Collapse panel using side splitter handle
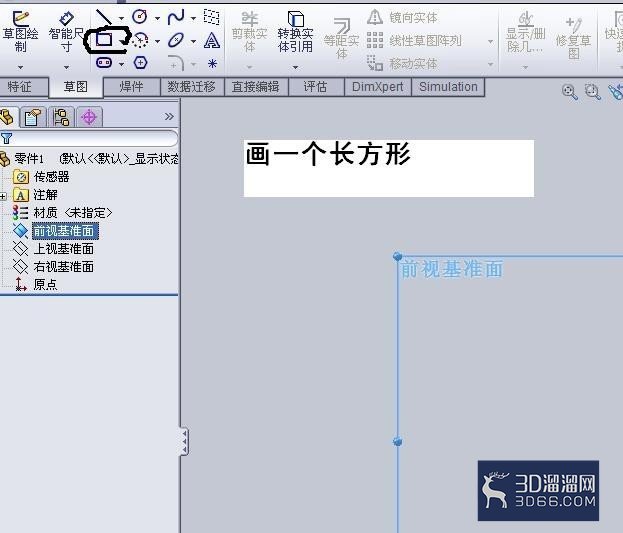The height and width of the screenshot is (533, 623). [x=184, y=441]
